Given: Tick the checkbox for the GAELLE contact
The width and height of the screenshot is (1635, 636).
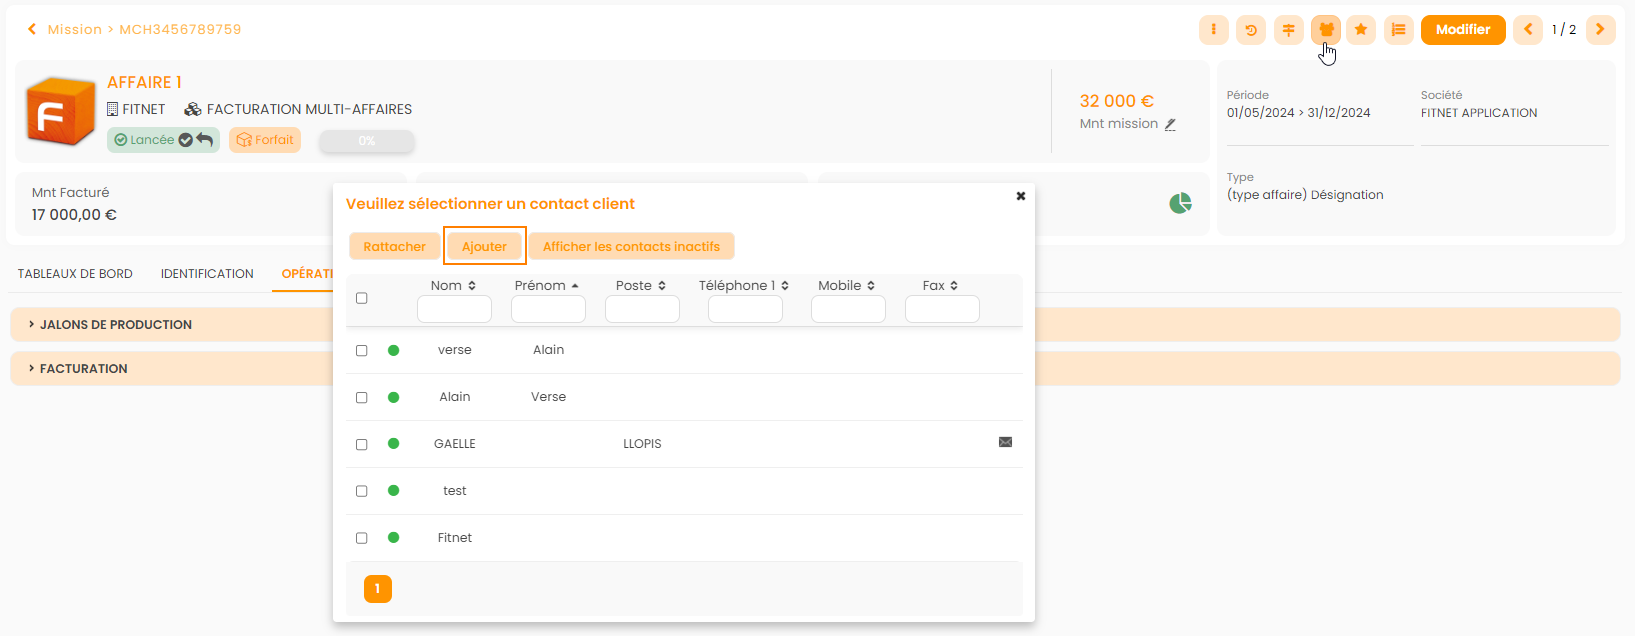Looking at the screenshot, I should [362, 445].
